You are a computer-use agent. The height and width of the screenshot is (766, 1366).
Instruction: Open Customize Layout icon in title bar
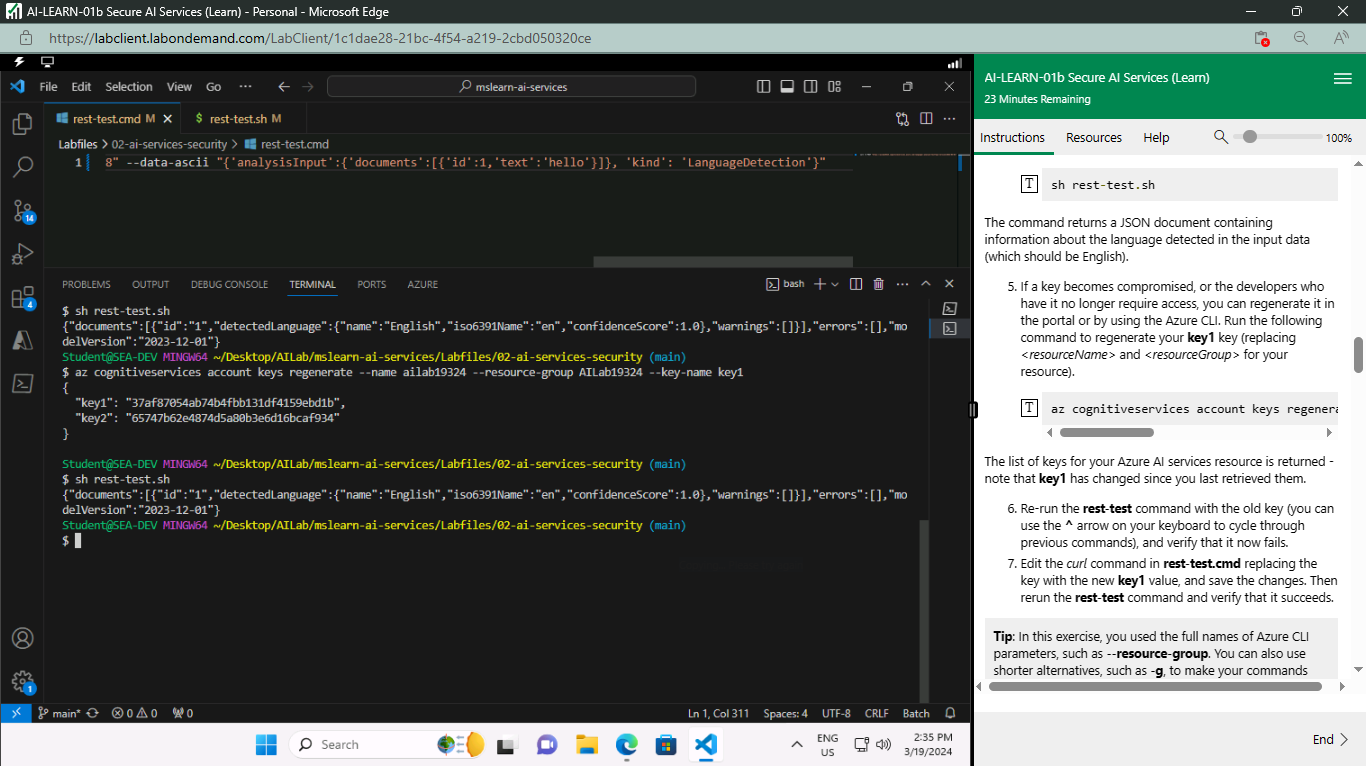(835, 87)
